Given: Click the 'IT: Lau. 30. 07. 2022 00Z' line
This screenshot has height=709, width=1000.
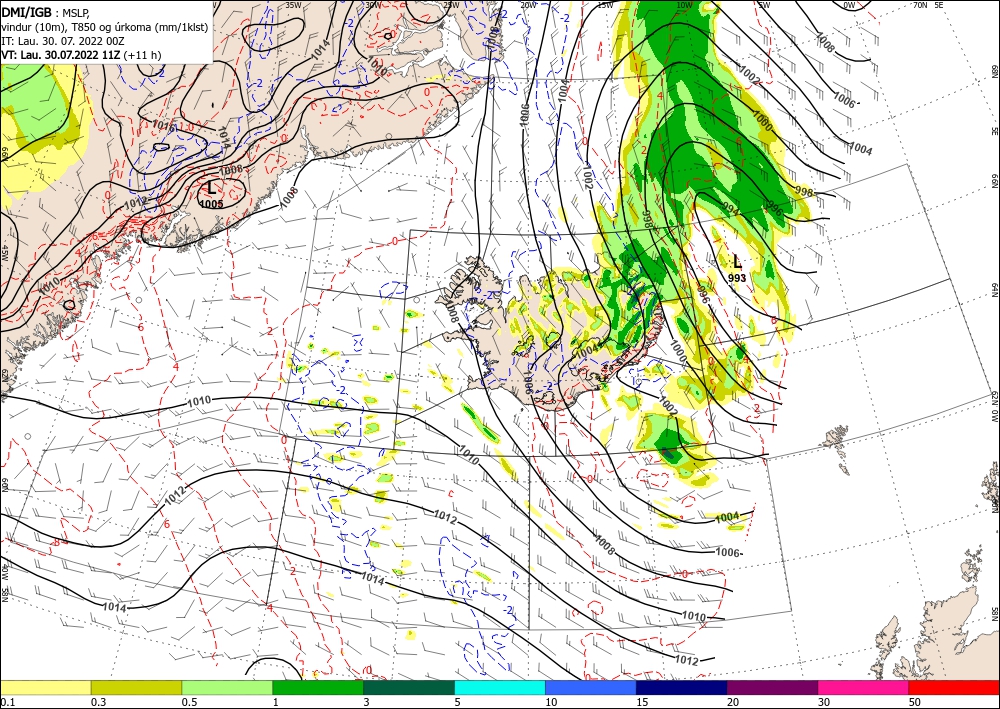Looking at the screenshot, I should 62,41.
